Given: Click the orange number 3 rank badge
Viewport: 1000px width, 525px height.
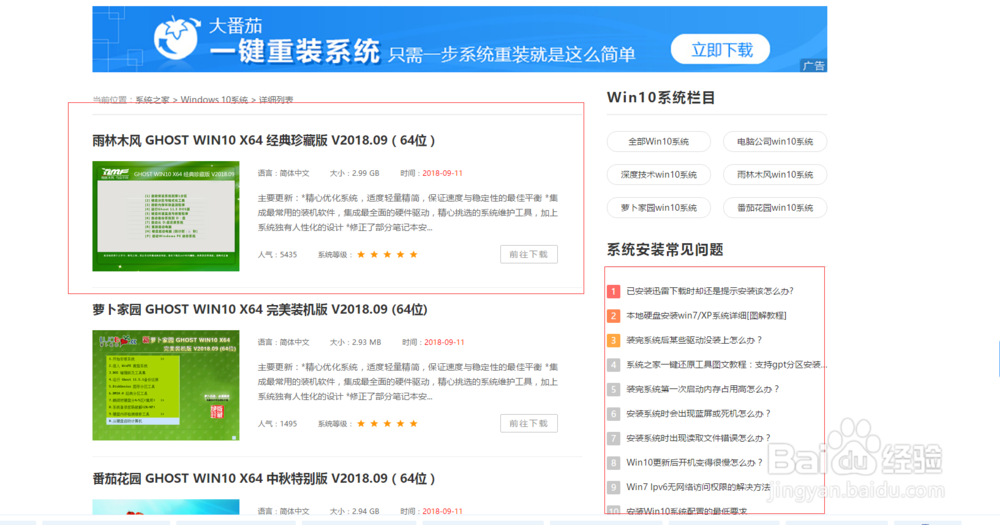Looking at the screenshot, I should click(x=614, y=341).
